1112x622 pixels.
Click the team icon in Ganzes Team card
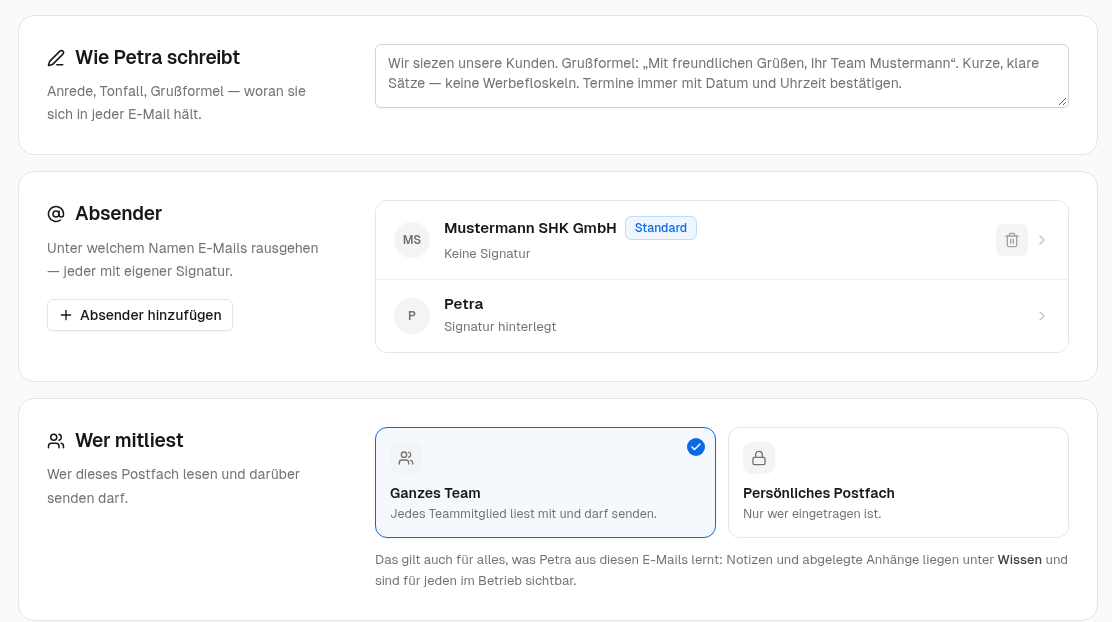click(406, 458)
